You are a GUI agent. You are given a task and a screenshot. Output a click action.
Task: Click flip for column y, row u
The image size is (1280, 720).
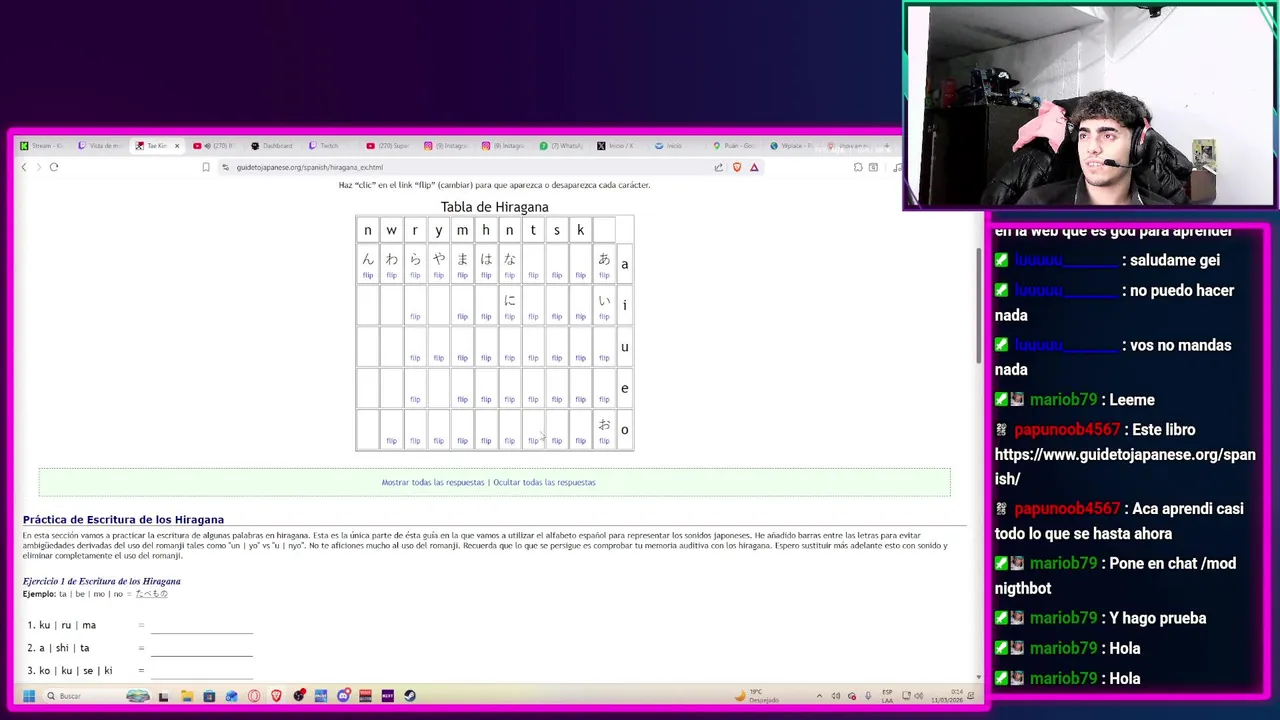pyautogui.click(x=438, y=358)
